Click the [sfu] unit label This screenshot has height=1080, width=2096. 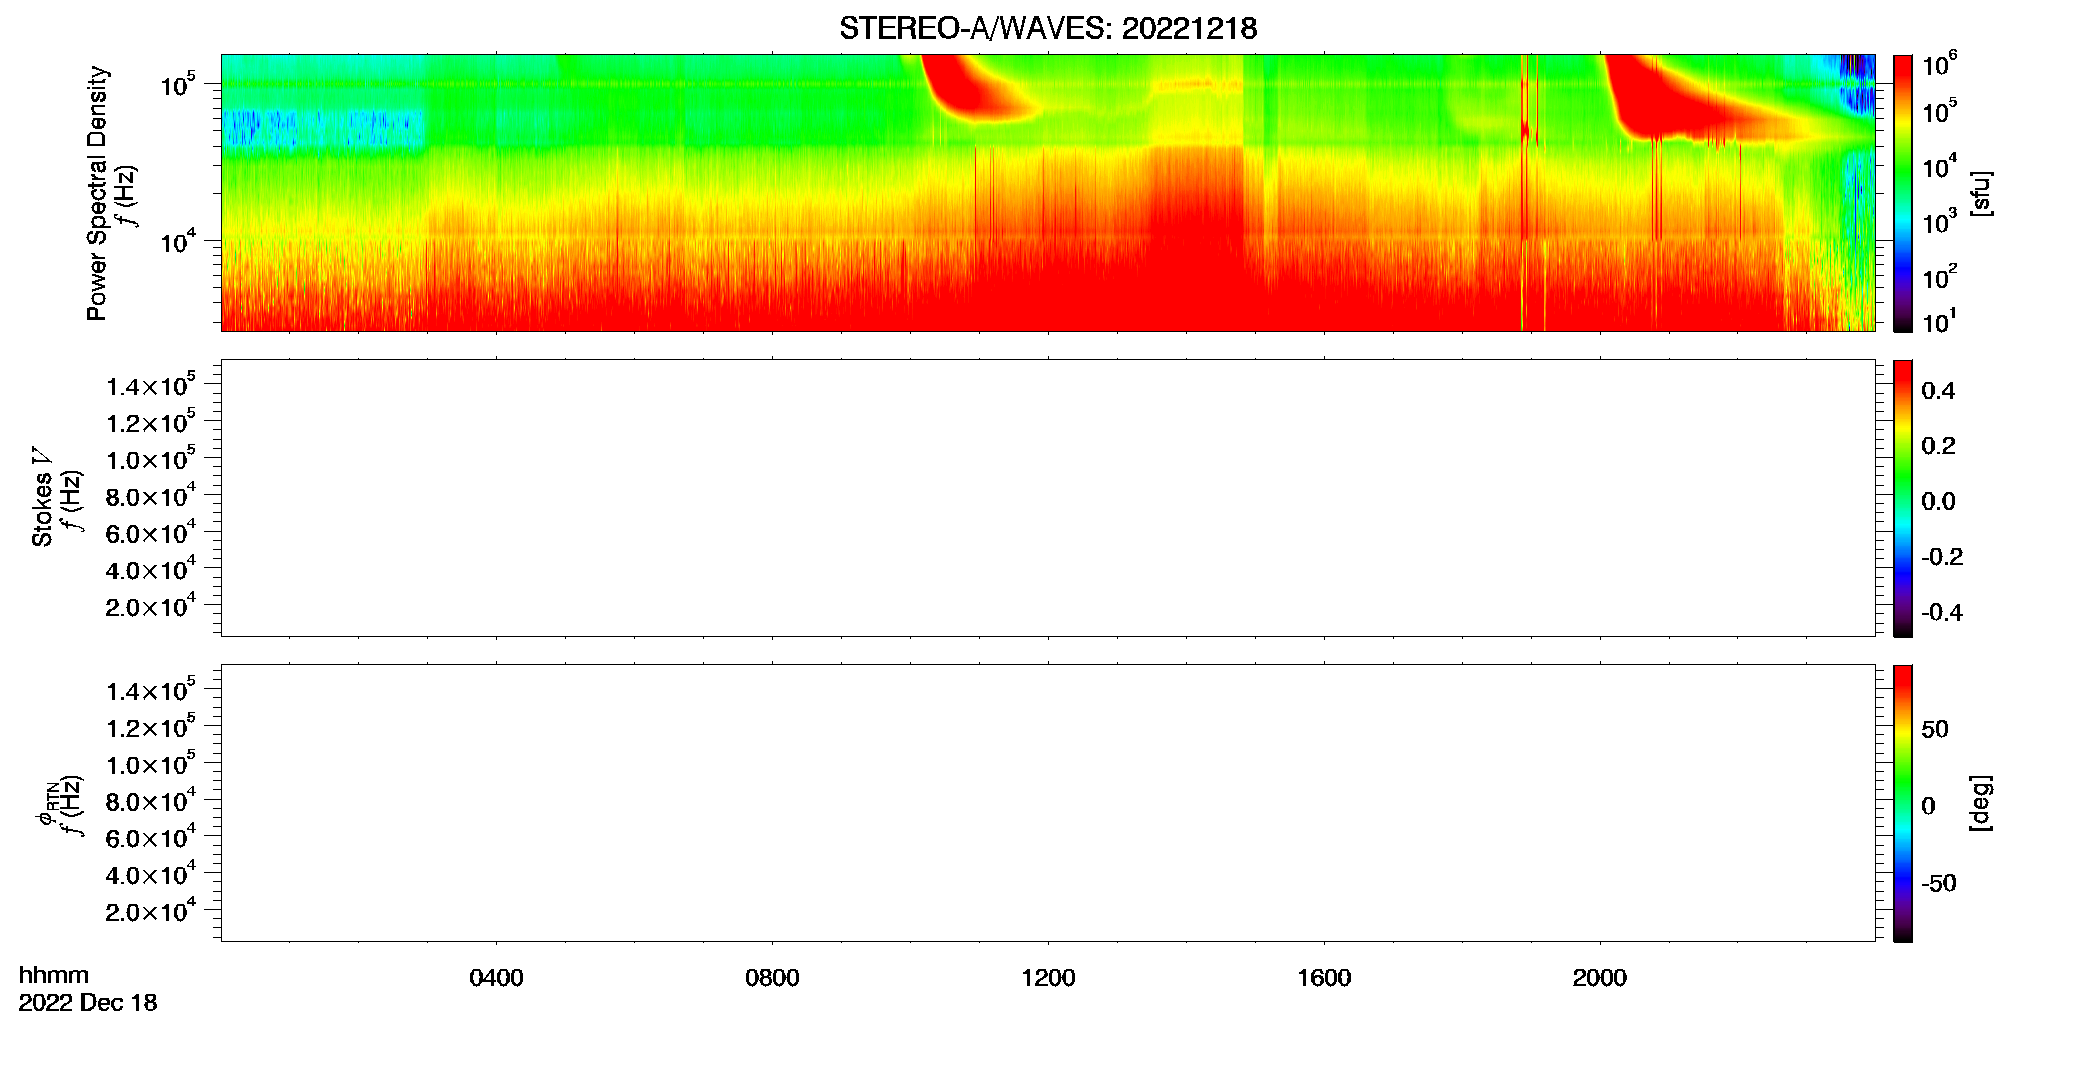tap(1981, 194)
